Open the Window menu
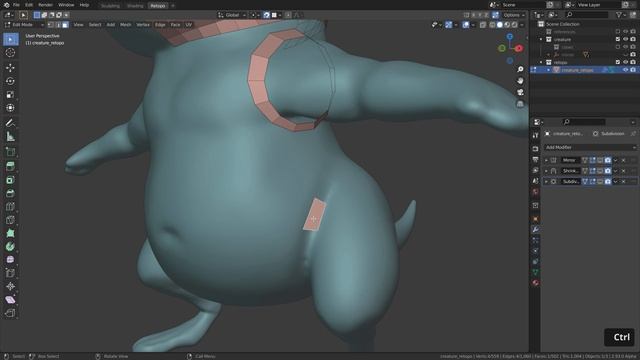The height and width of the screenshot is (360, 640). coord(66,5)
